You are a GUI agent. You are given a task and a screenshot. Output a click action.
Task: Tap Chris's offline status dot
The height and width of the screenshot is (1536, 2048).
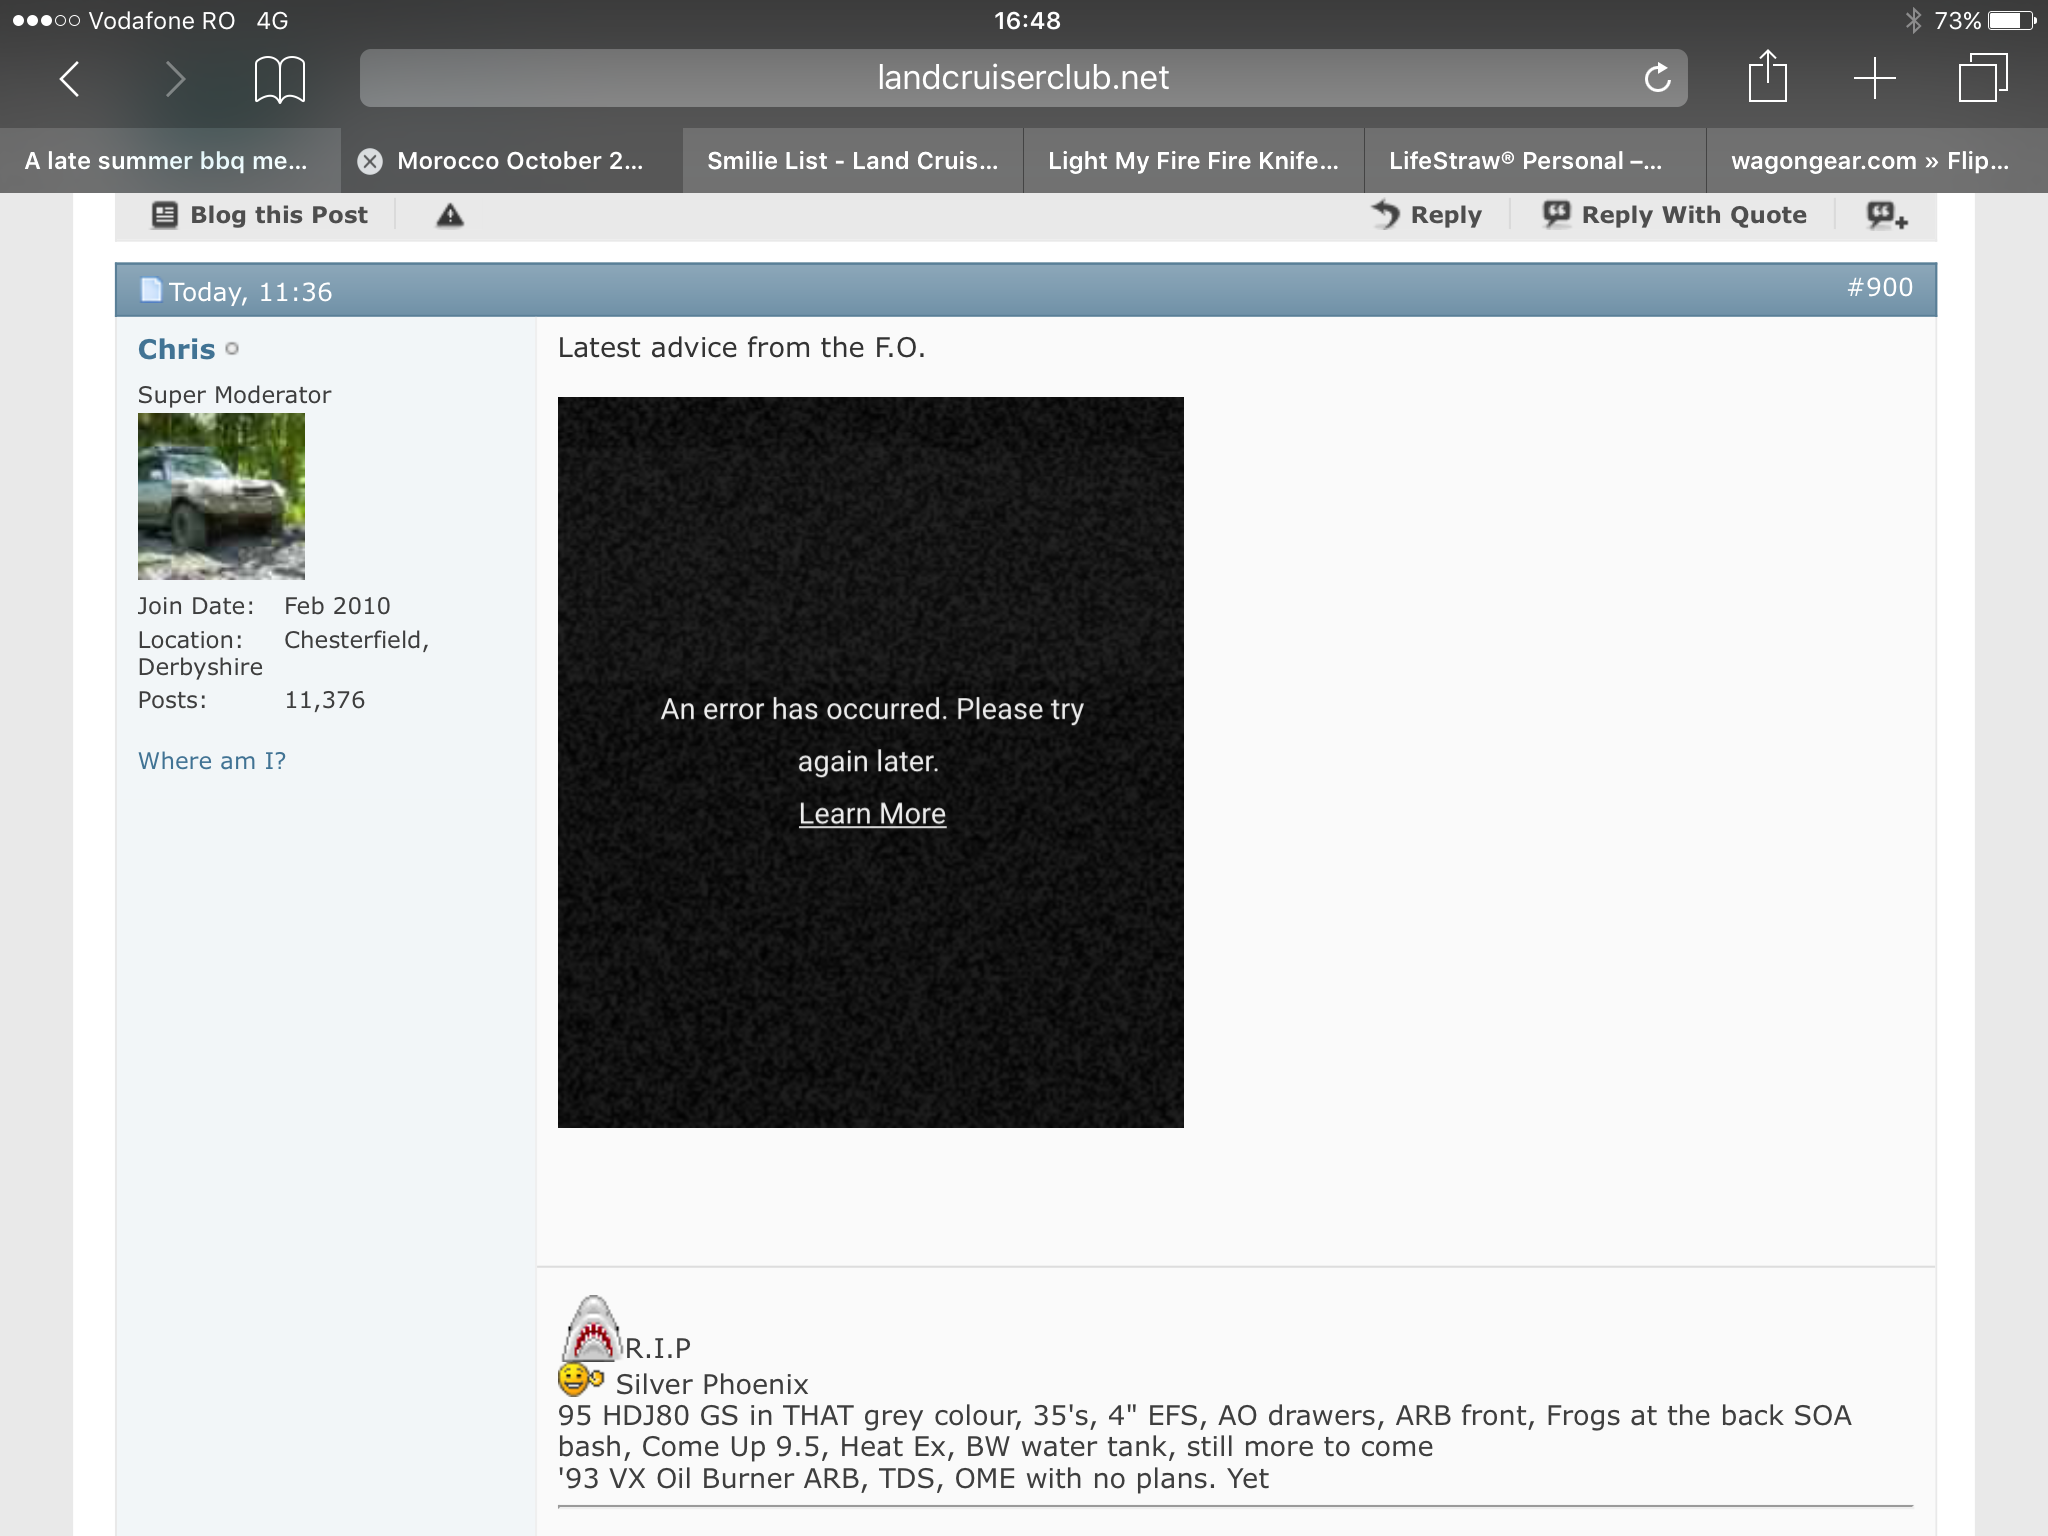pos(232,349)
